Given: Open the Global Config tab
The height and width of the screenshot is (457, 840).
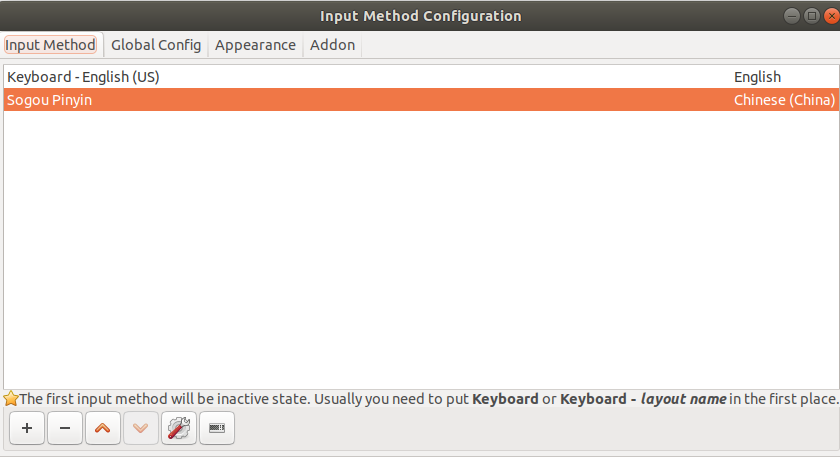Looking at the screenshot, I should click(156, 45).
